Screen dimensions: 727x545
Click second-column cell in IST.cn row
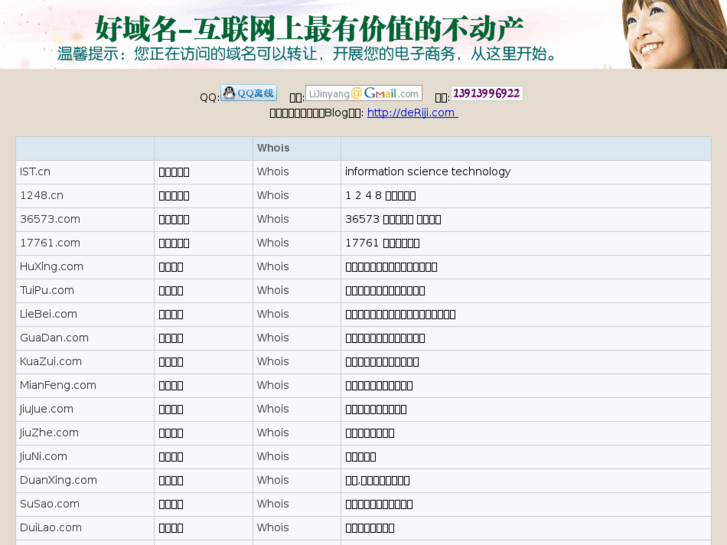click(x=204, y=172)
